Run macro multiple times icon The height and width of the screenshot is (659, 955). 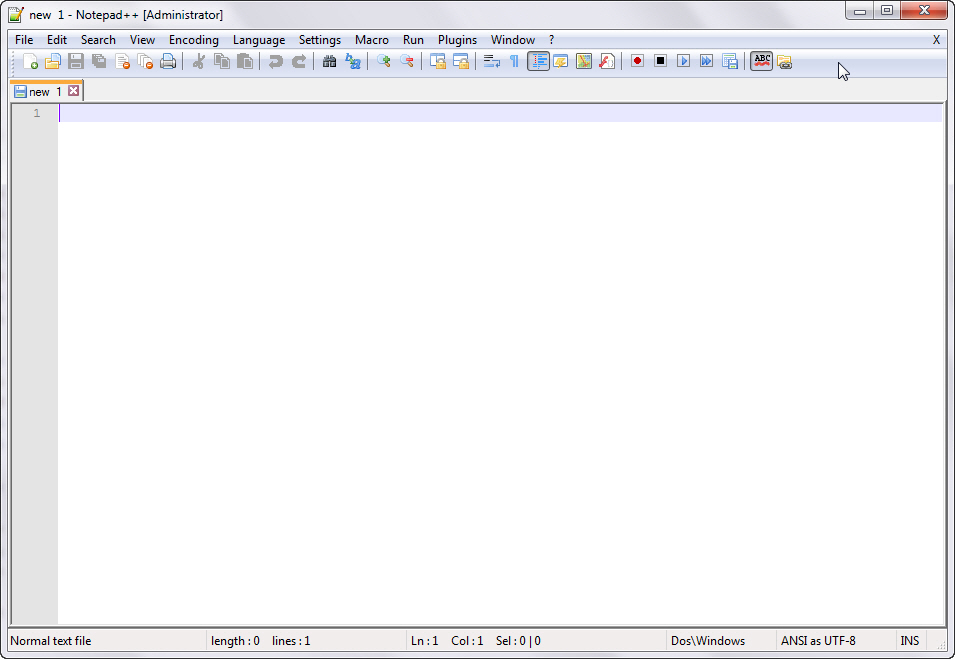707,61
